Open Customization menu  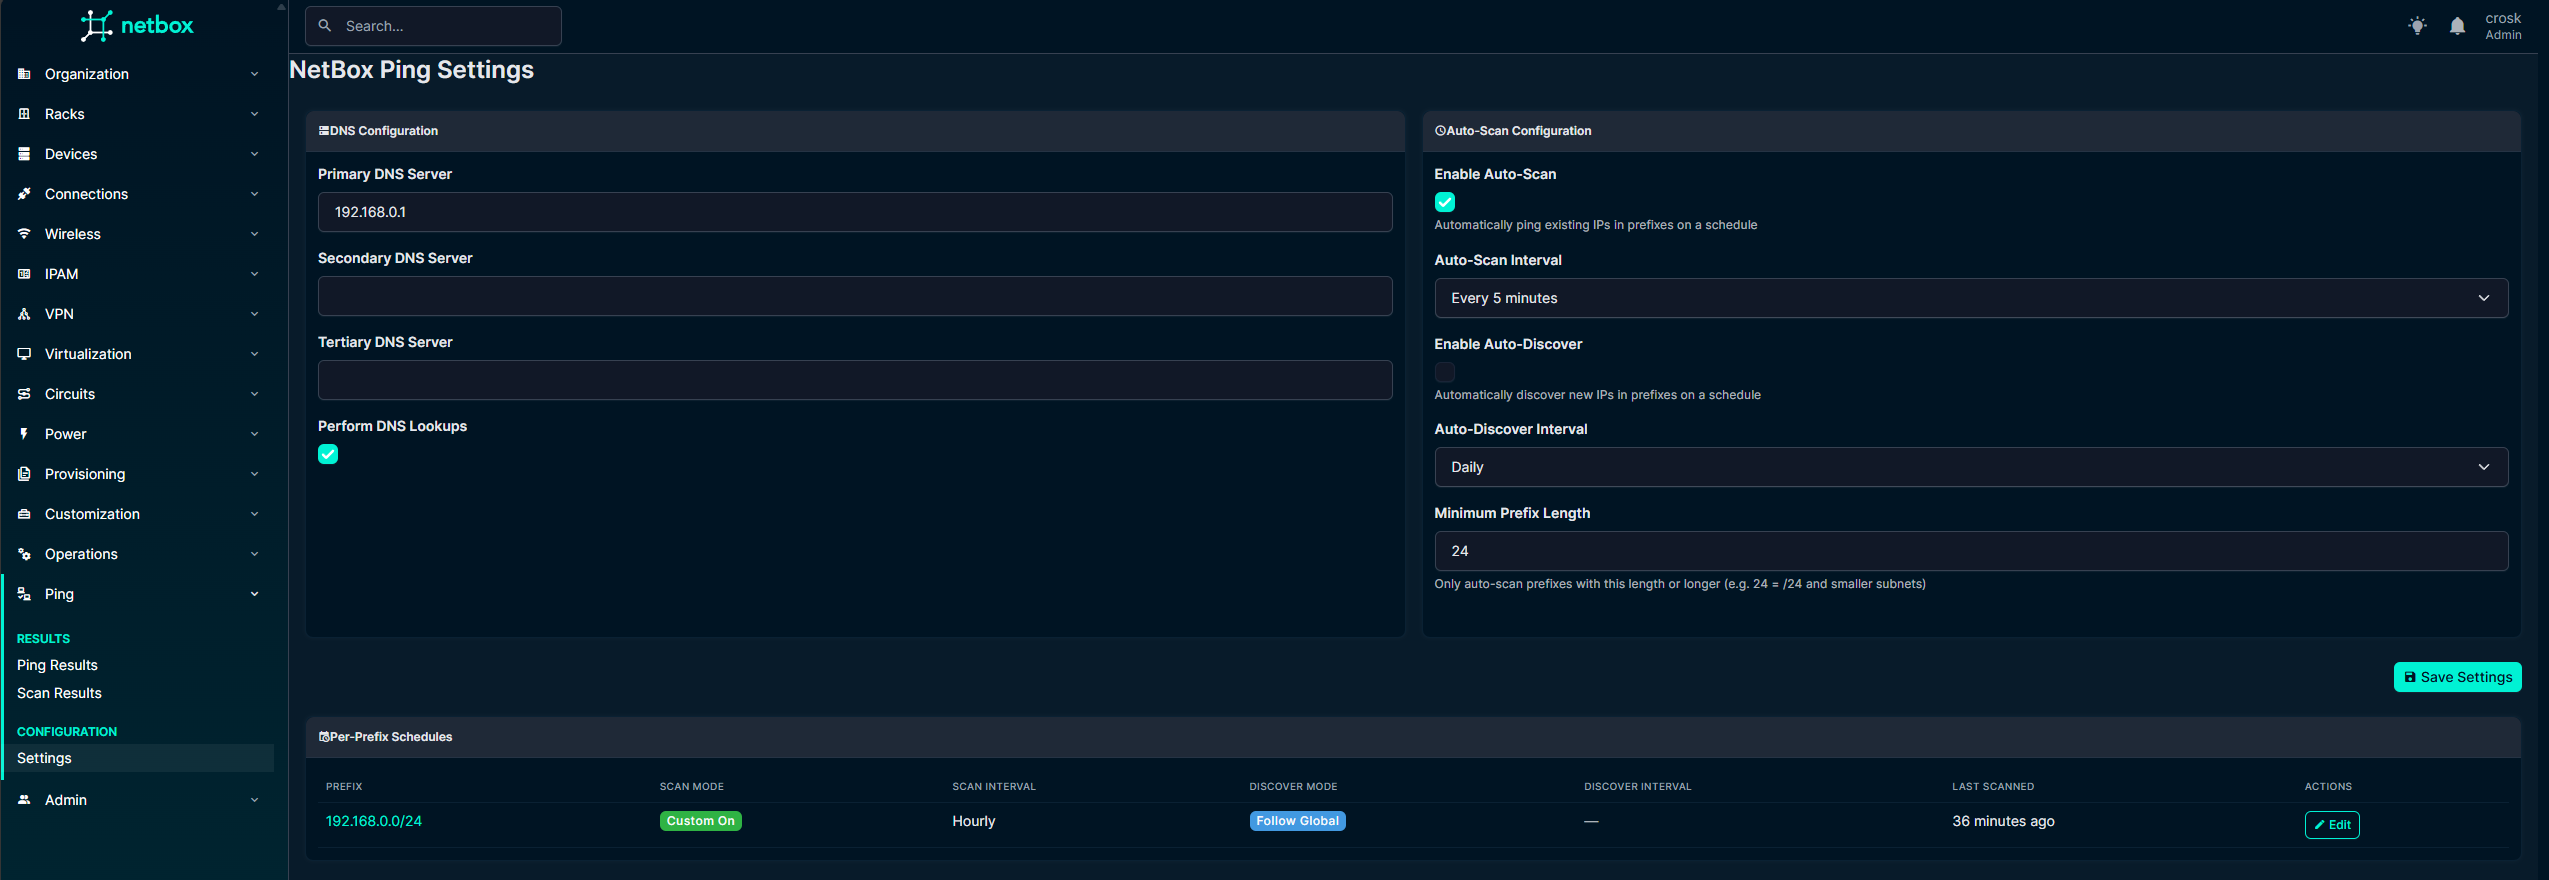coord(138,514)
